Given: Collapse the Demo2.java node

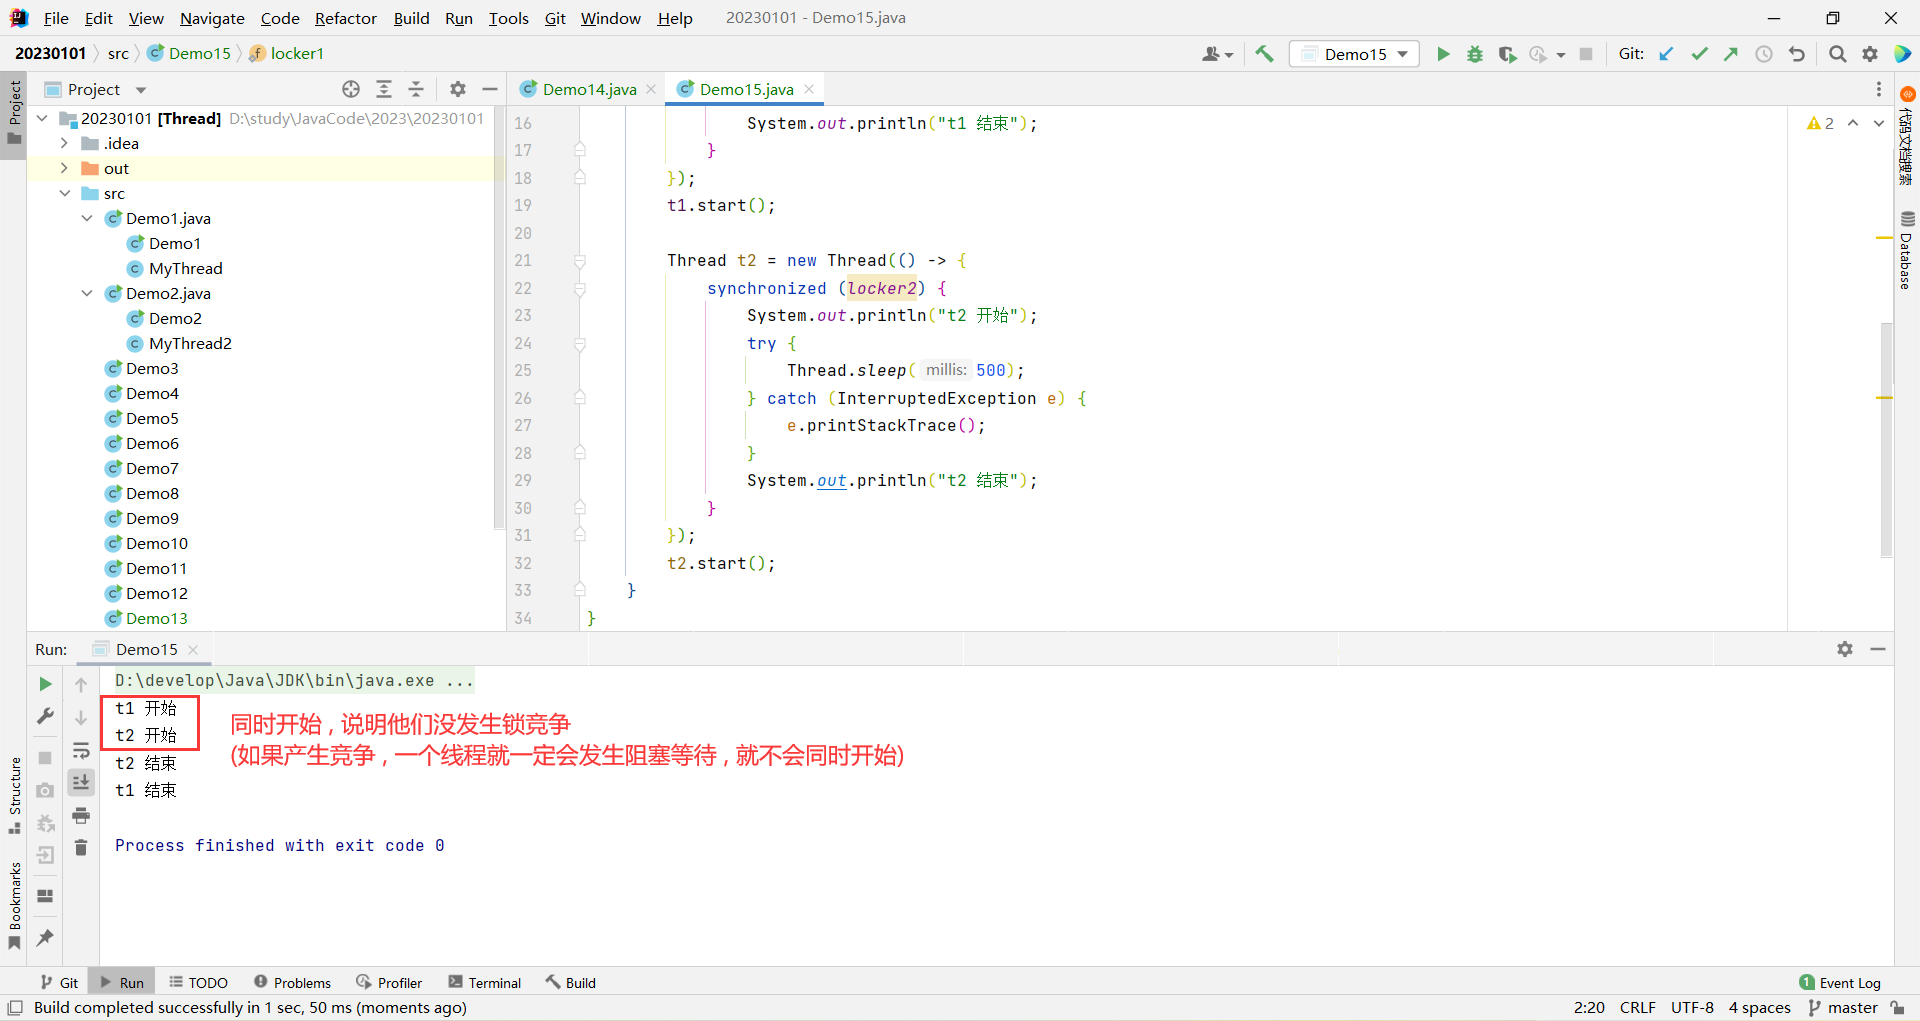Looking at the screenshot, I should (x=87, y=293).
